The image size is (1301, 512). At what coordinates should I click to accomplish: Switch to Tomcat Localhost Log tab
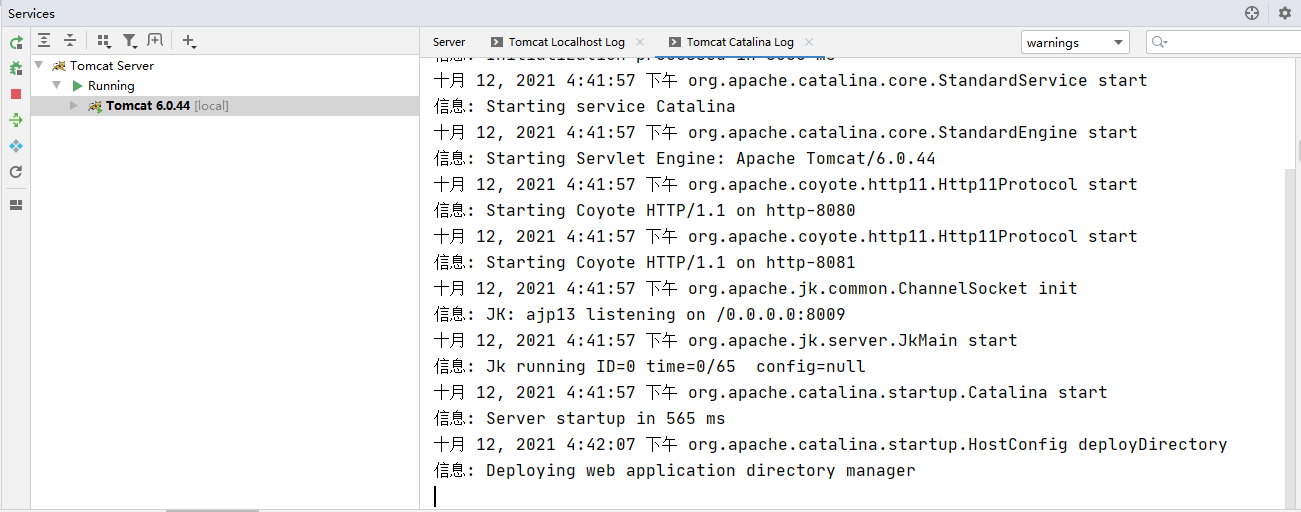pos(567,42)
